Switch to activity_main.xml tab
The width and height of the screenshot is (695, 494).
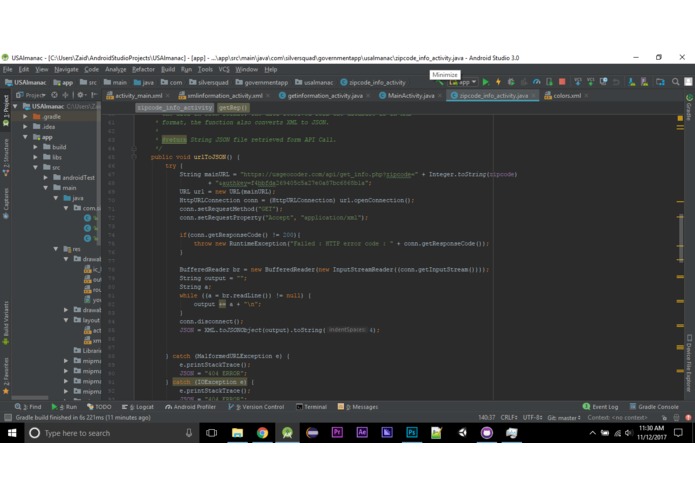tap(138, 96)
